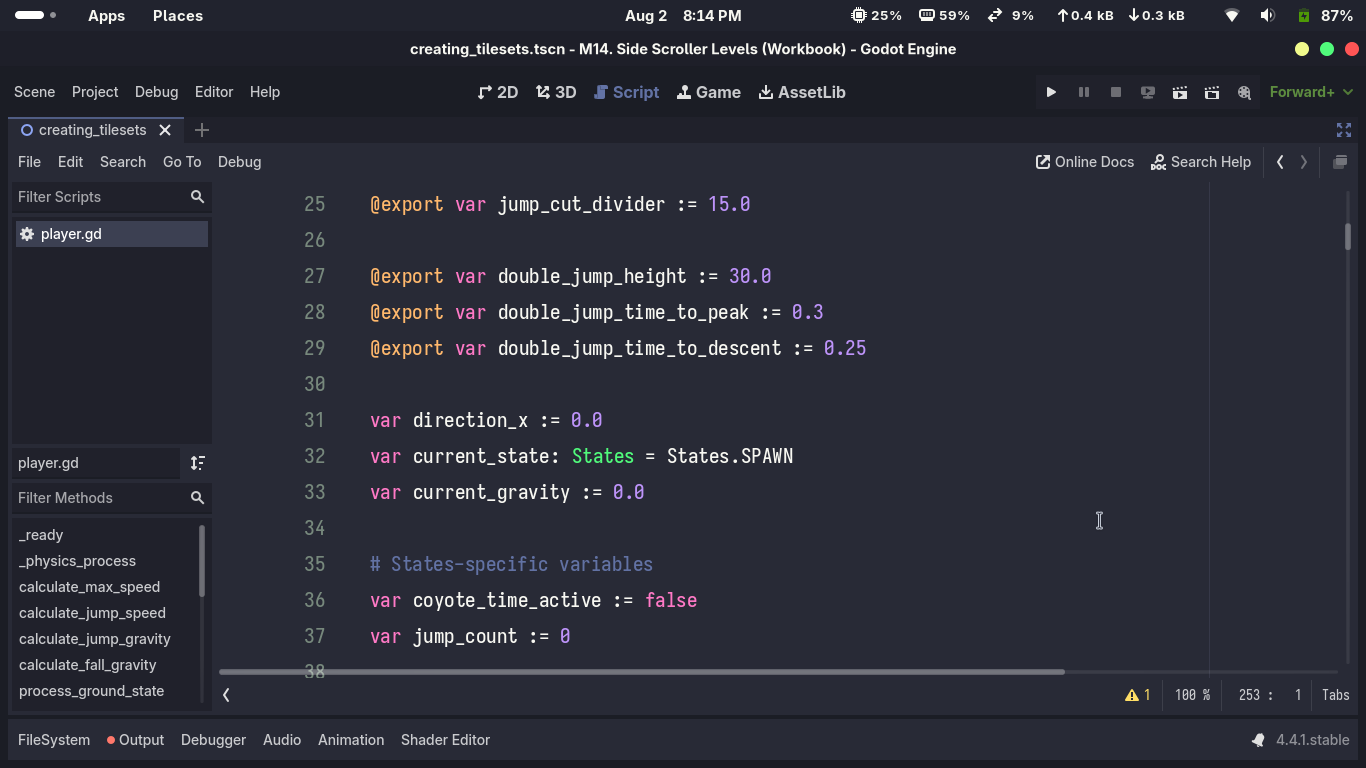Screen dimensions: 1366x768
Task: Open the Debugger bottom panel
Action: click(213, 740)
